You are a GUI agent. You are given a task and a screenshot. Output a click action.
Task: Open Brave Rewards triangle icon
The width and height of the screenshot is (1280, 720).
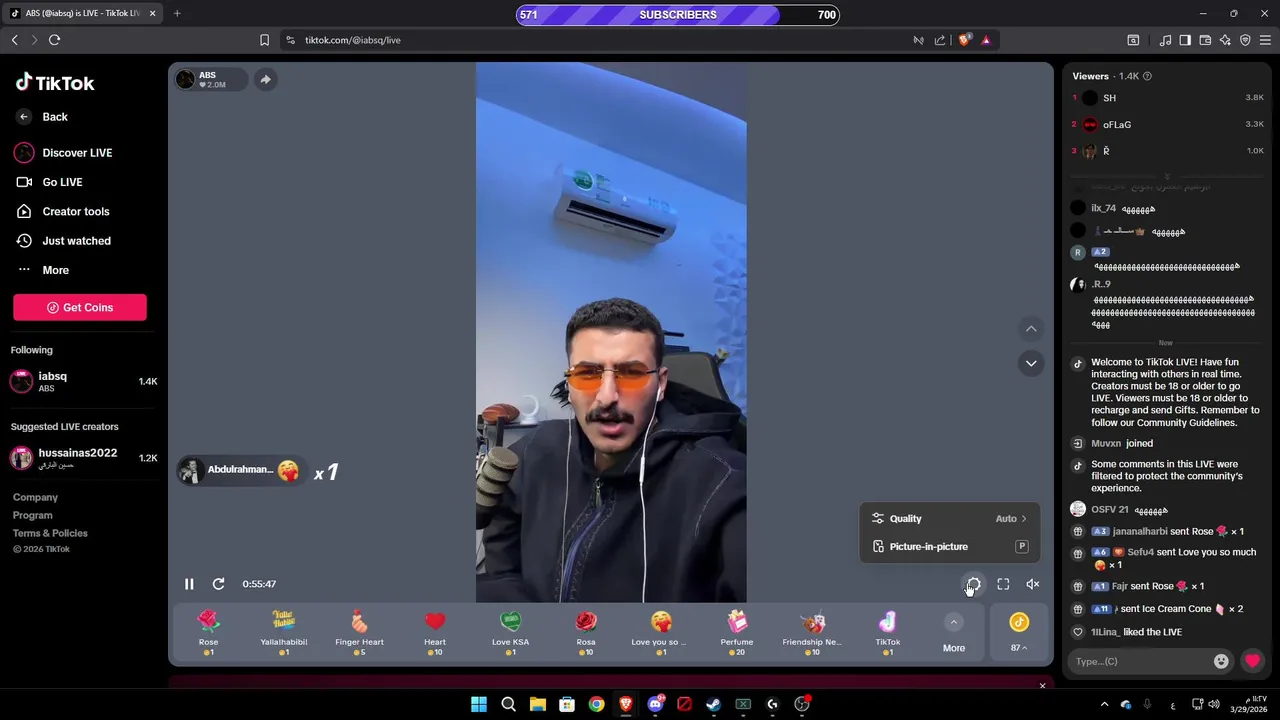click(x=986, y=40)
